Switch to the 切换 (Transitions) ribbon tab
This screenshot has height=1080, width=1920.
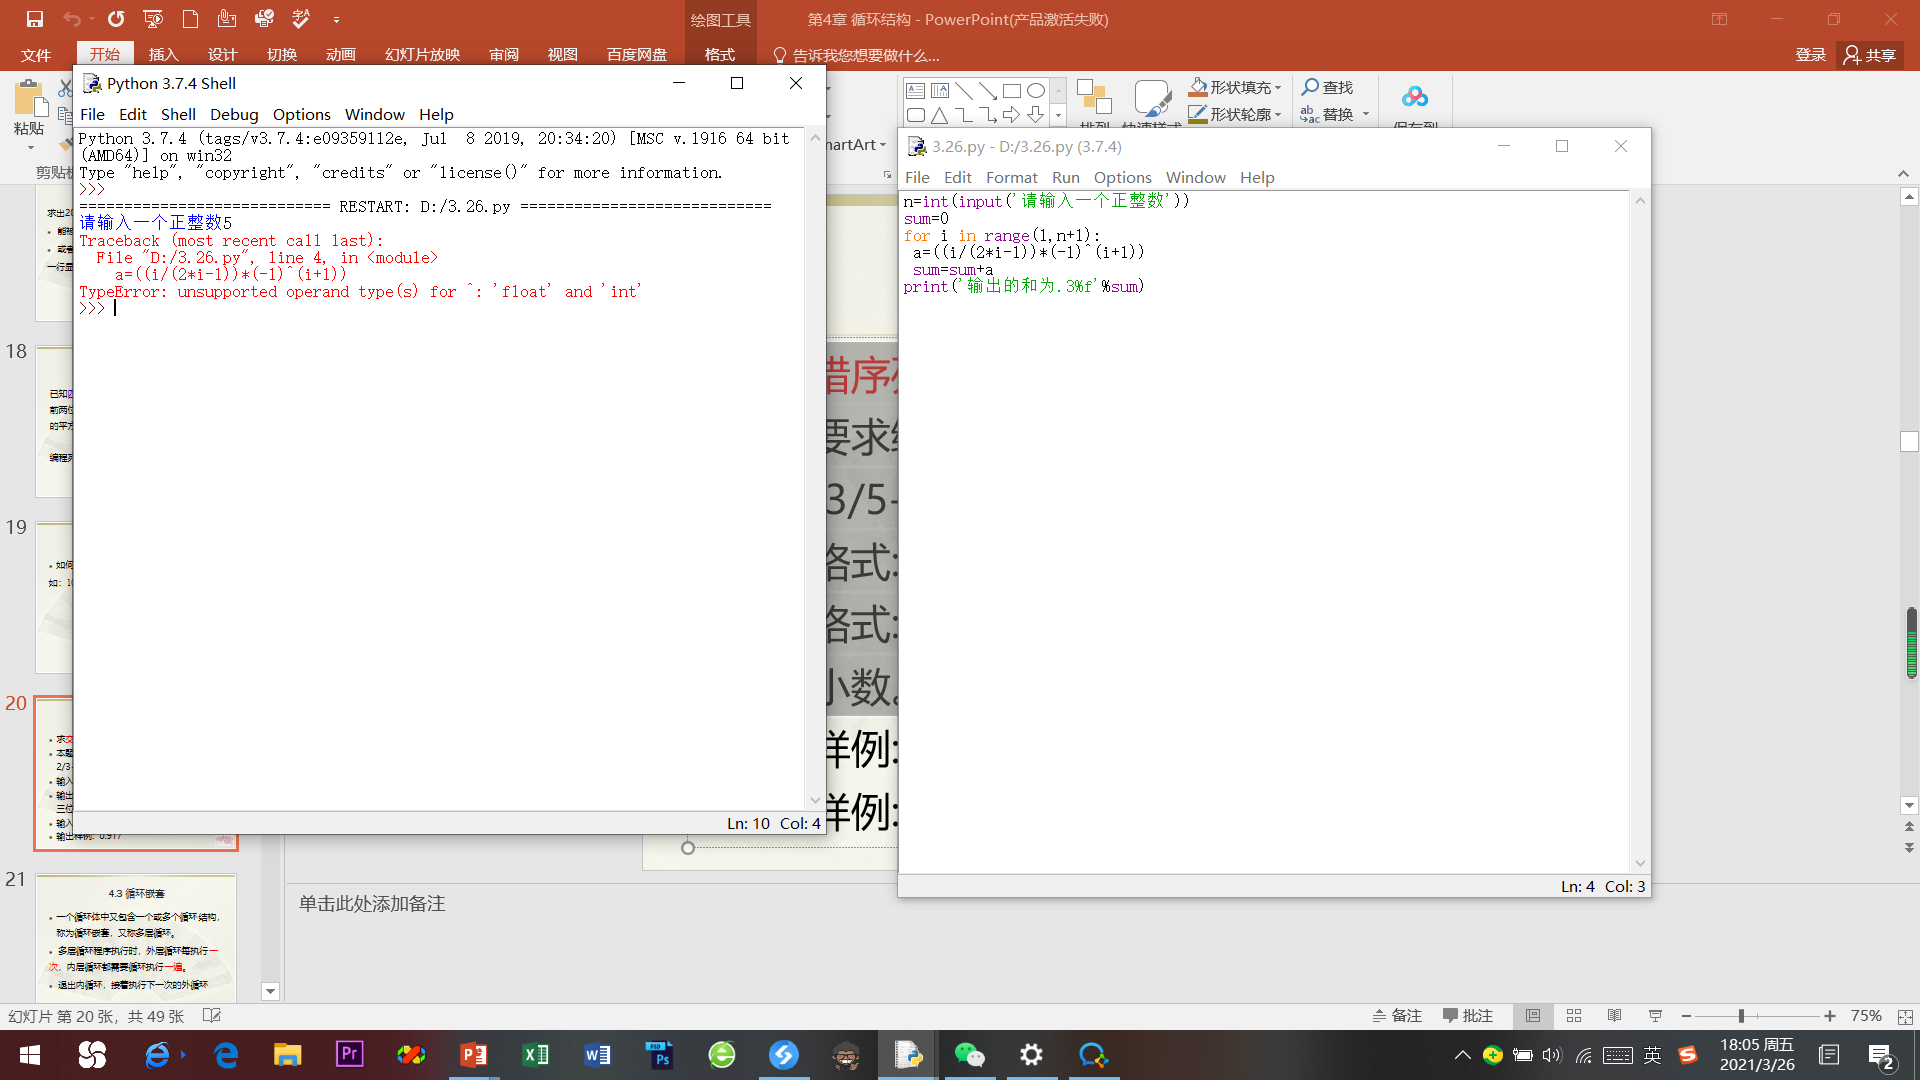(x=282, y=55)
